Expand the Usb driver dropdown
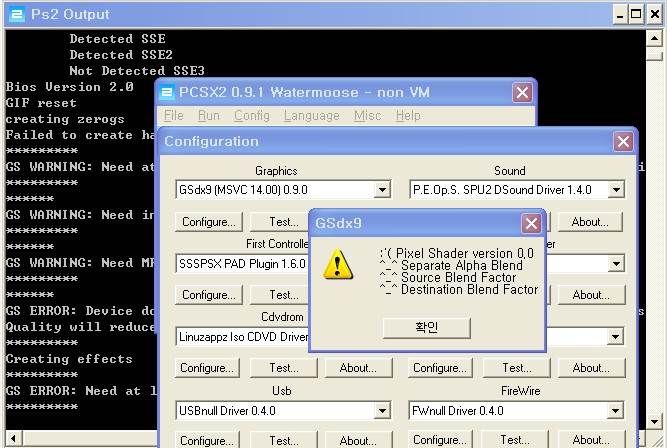The image size is (667, 448). 382,411
